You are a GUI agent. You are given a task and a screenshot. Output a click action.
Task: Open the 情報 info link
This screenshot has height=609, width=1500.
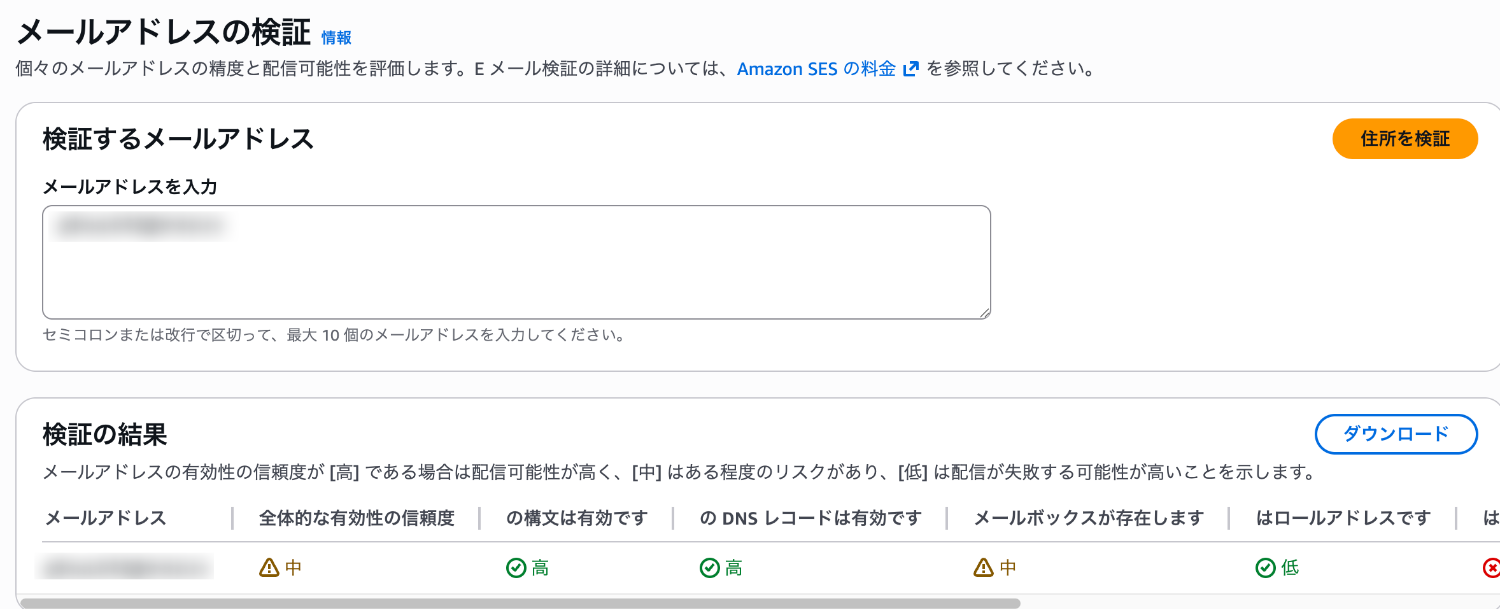pyautogui.click(x=336, y=38)
